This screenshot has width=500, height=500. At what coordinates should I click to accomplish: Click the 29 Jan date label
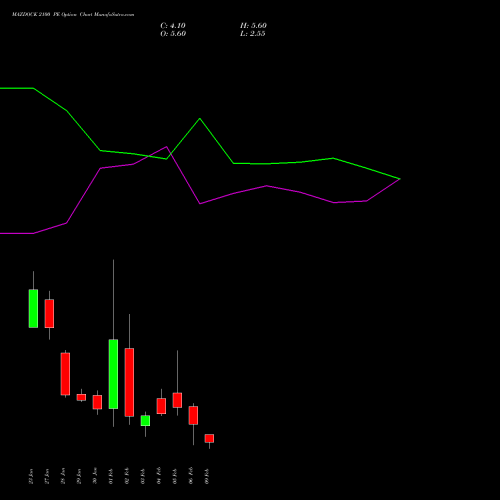[79, 476]
